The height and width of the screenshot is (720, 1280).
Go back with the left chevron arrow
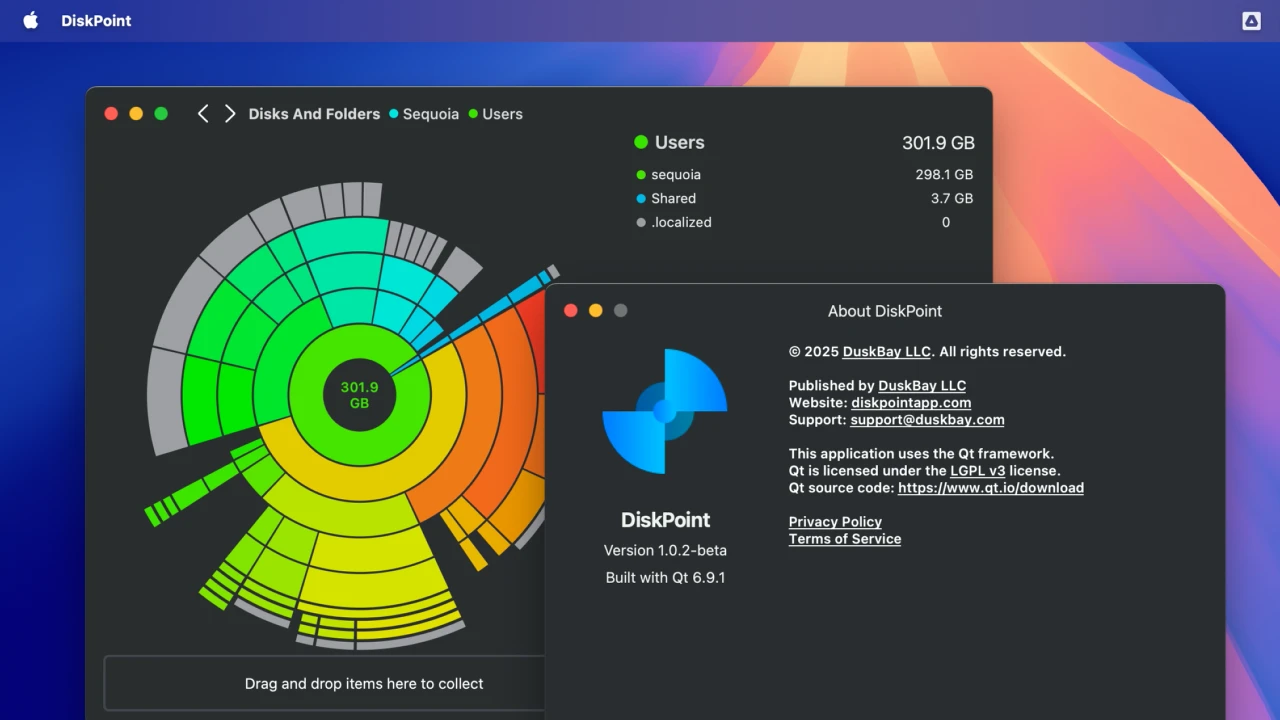pos(203,114)
